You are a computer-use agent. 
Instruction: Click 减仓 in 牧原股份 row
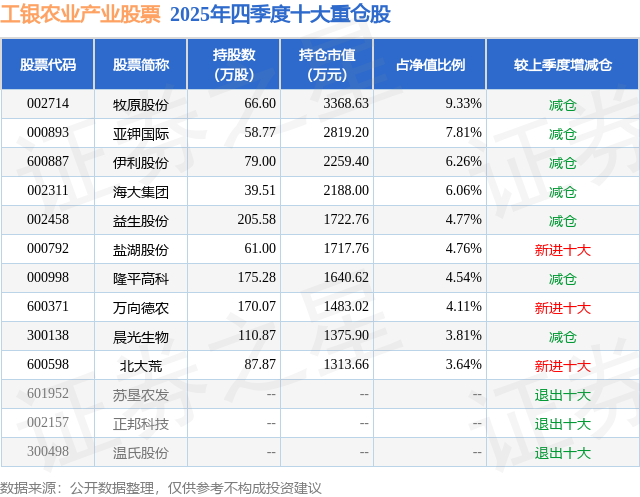pyautogui.click(x=562, y=105)
